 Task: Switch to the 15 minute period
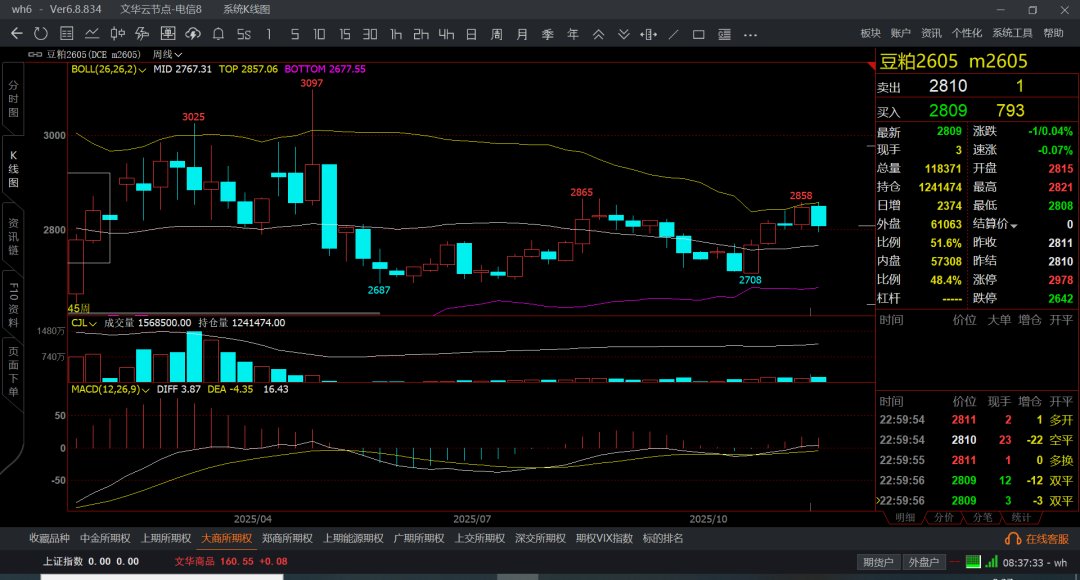344,34
